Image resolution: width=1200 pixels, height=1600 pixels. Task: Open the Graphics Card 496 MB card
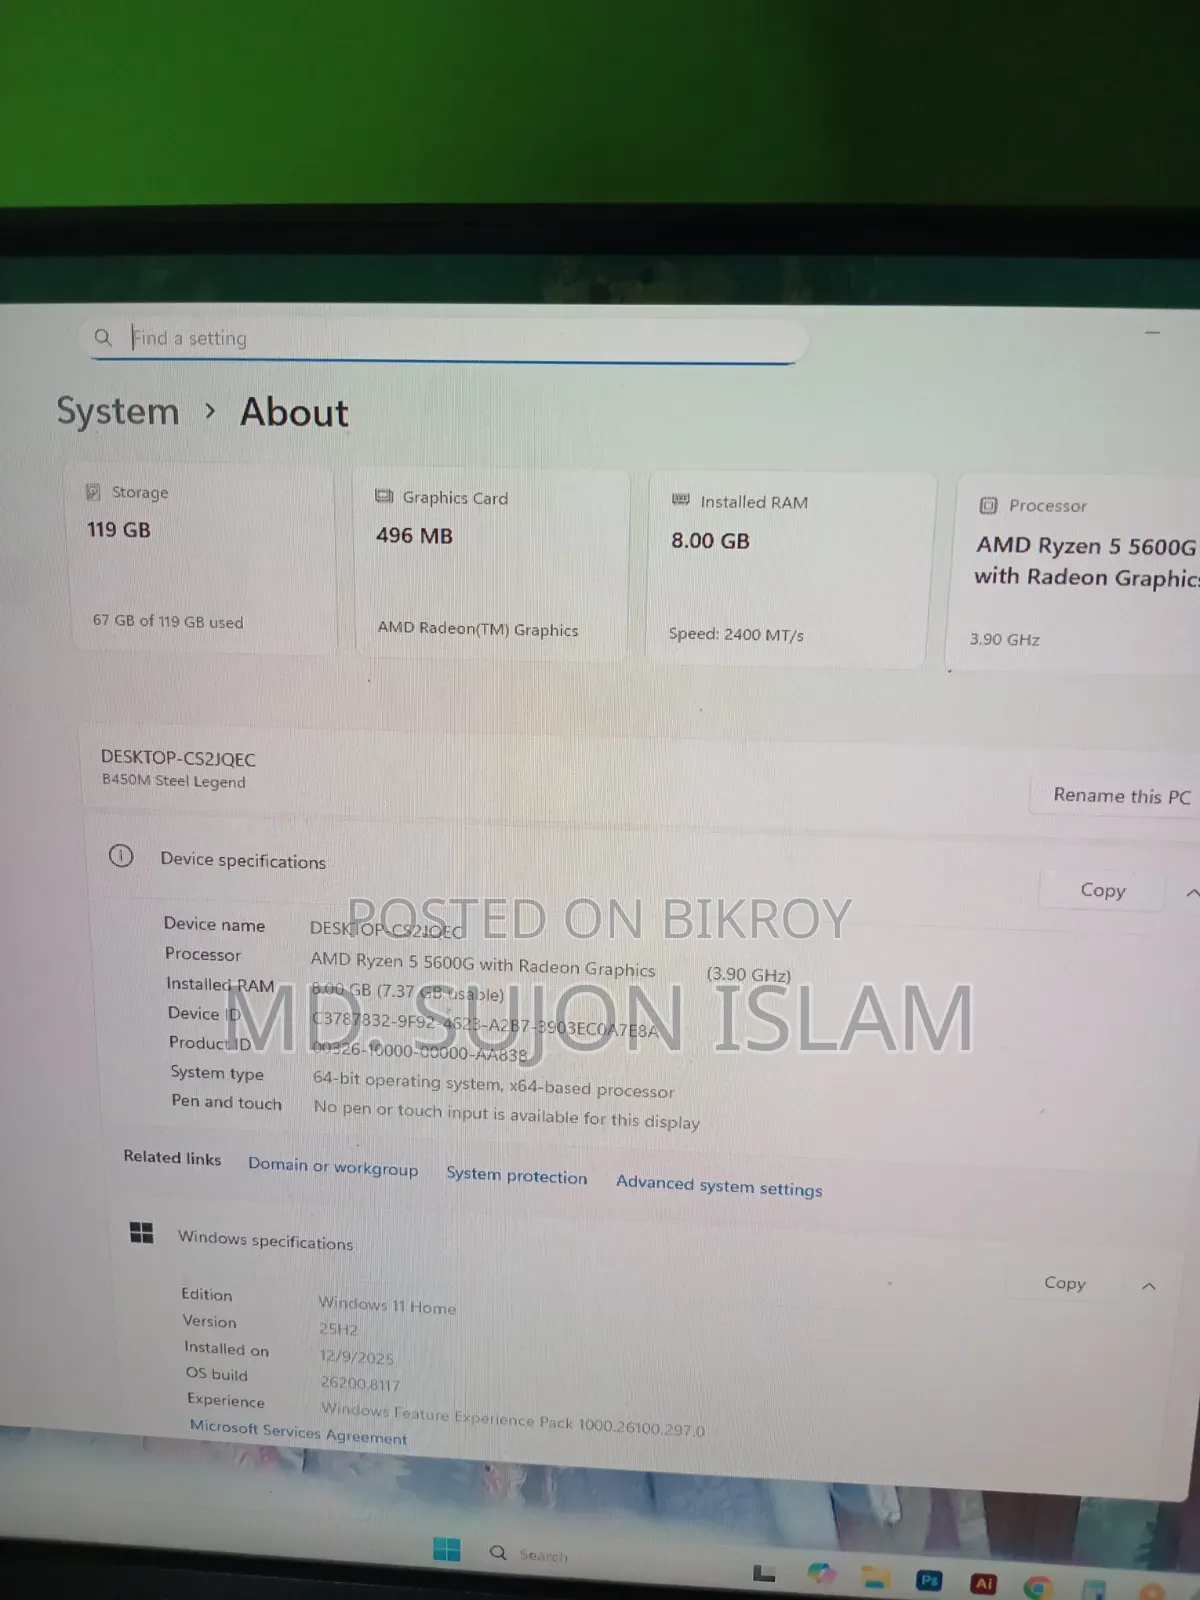(x=491, y=564)
